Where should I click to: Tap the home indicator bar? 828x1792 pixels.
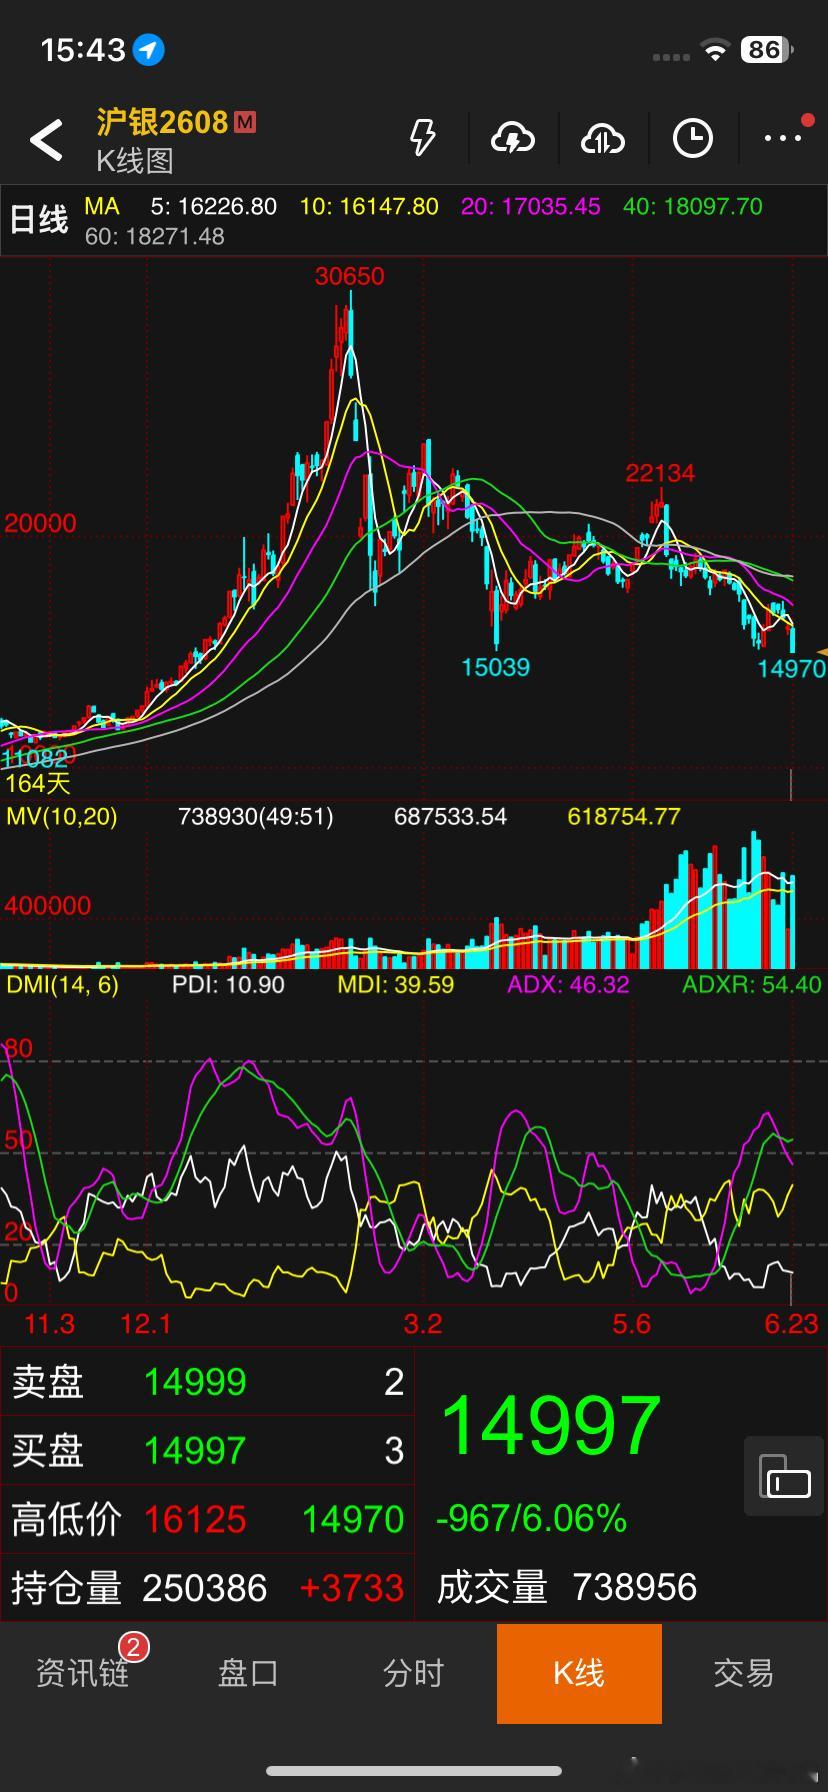tap(414, 1771)
